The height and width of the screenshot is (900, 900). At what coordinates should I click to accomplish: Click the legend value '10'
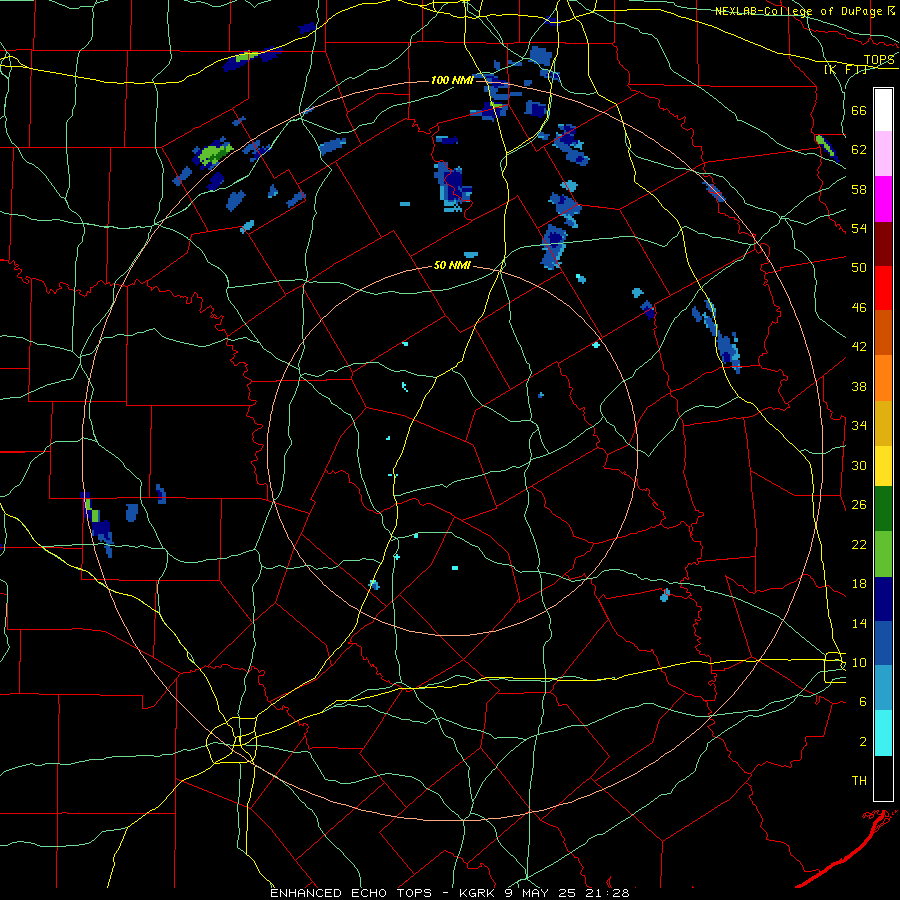pyautogui.click(x=859, y=663)
